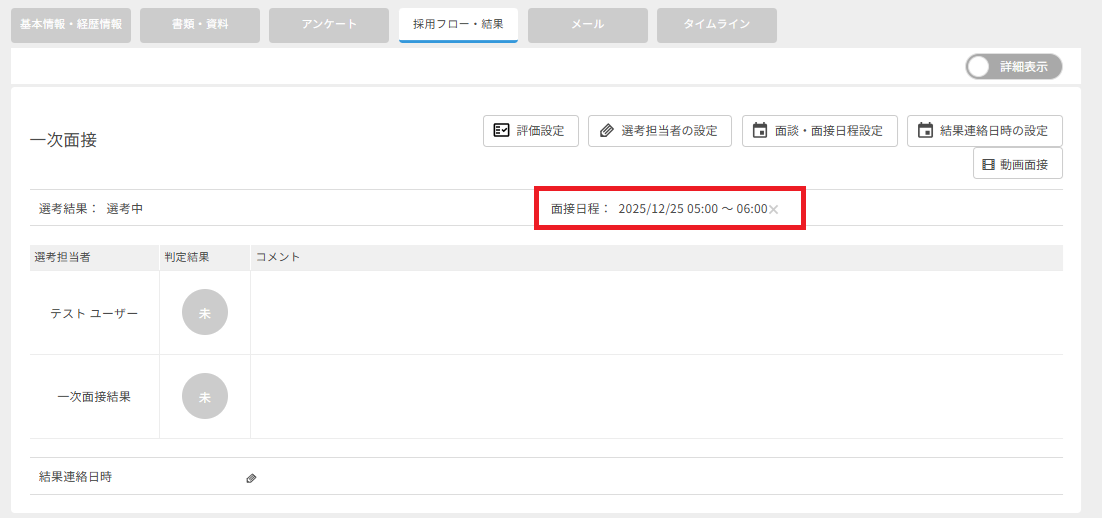The height and width of the screenshot is (518, 1102).
Task: Switch to the 基本情報・経歴情報 tab
Action: [71, 25]
